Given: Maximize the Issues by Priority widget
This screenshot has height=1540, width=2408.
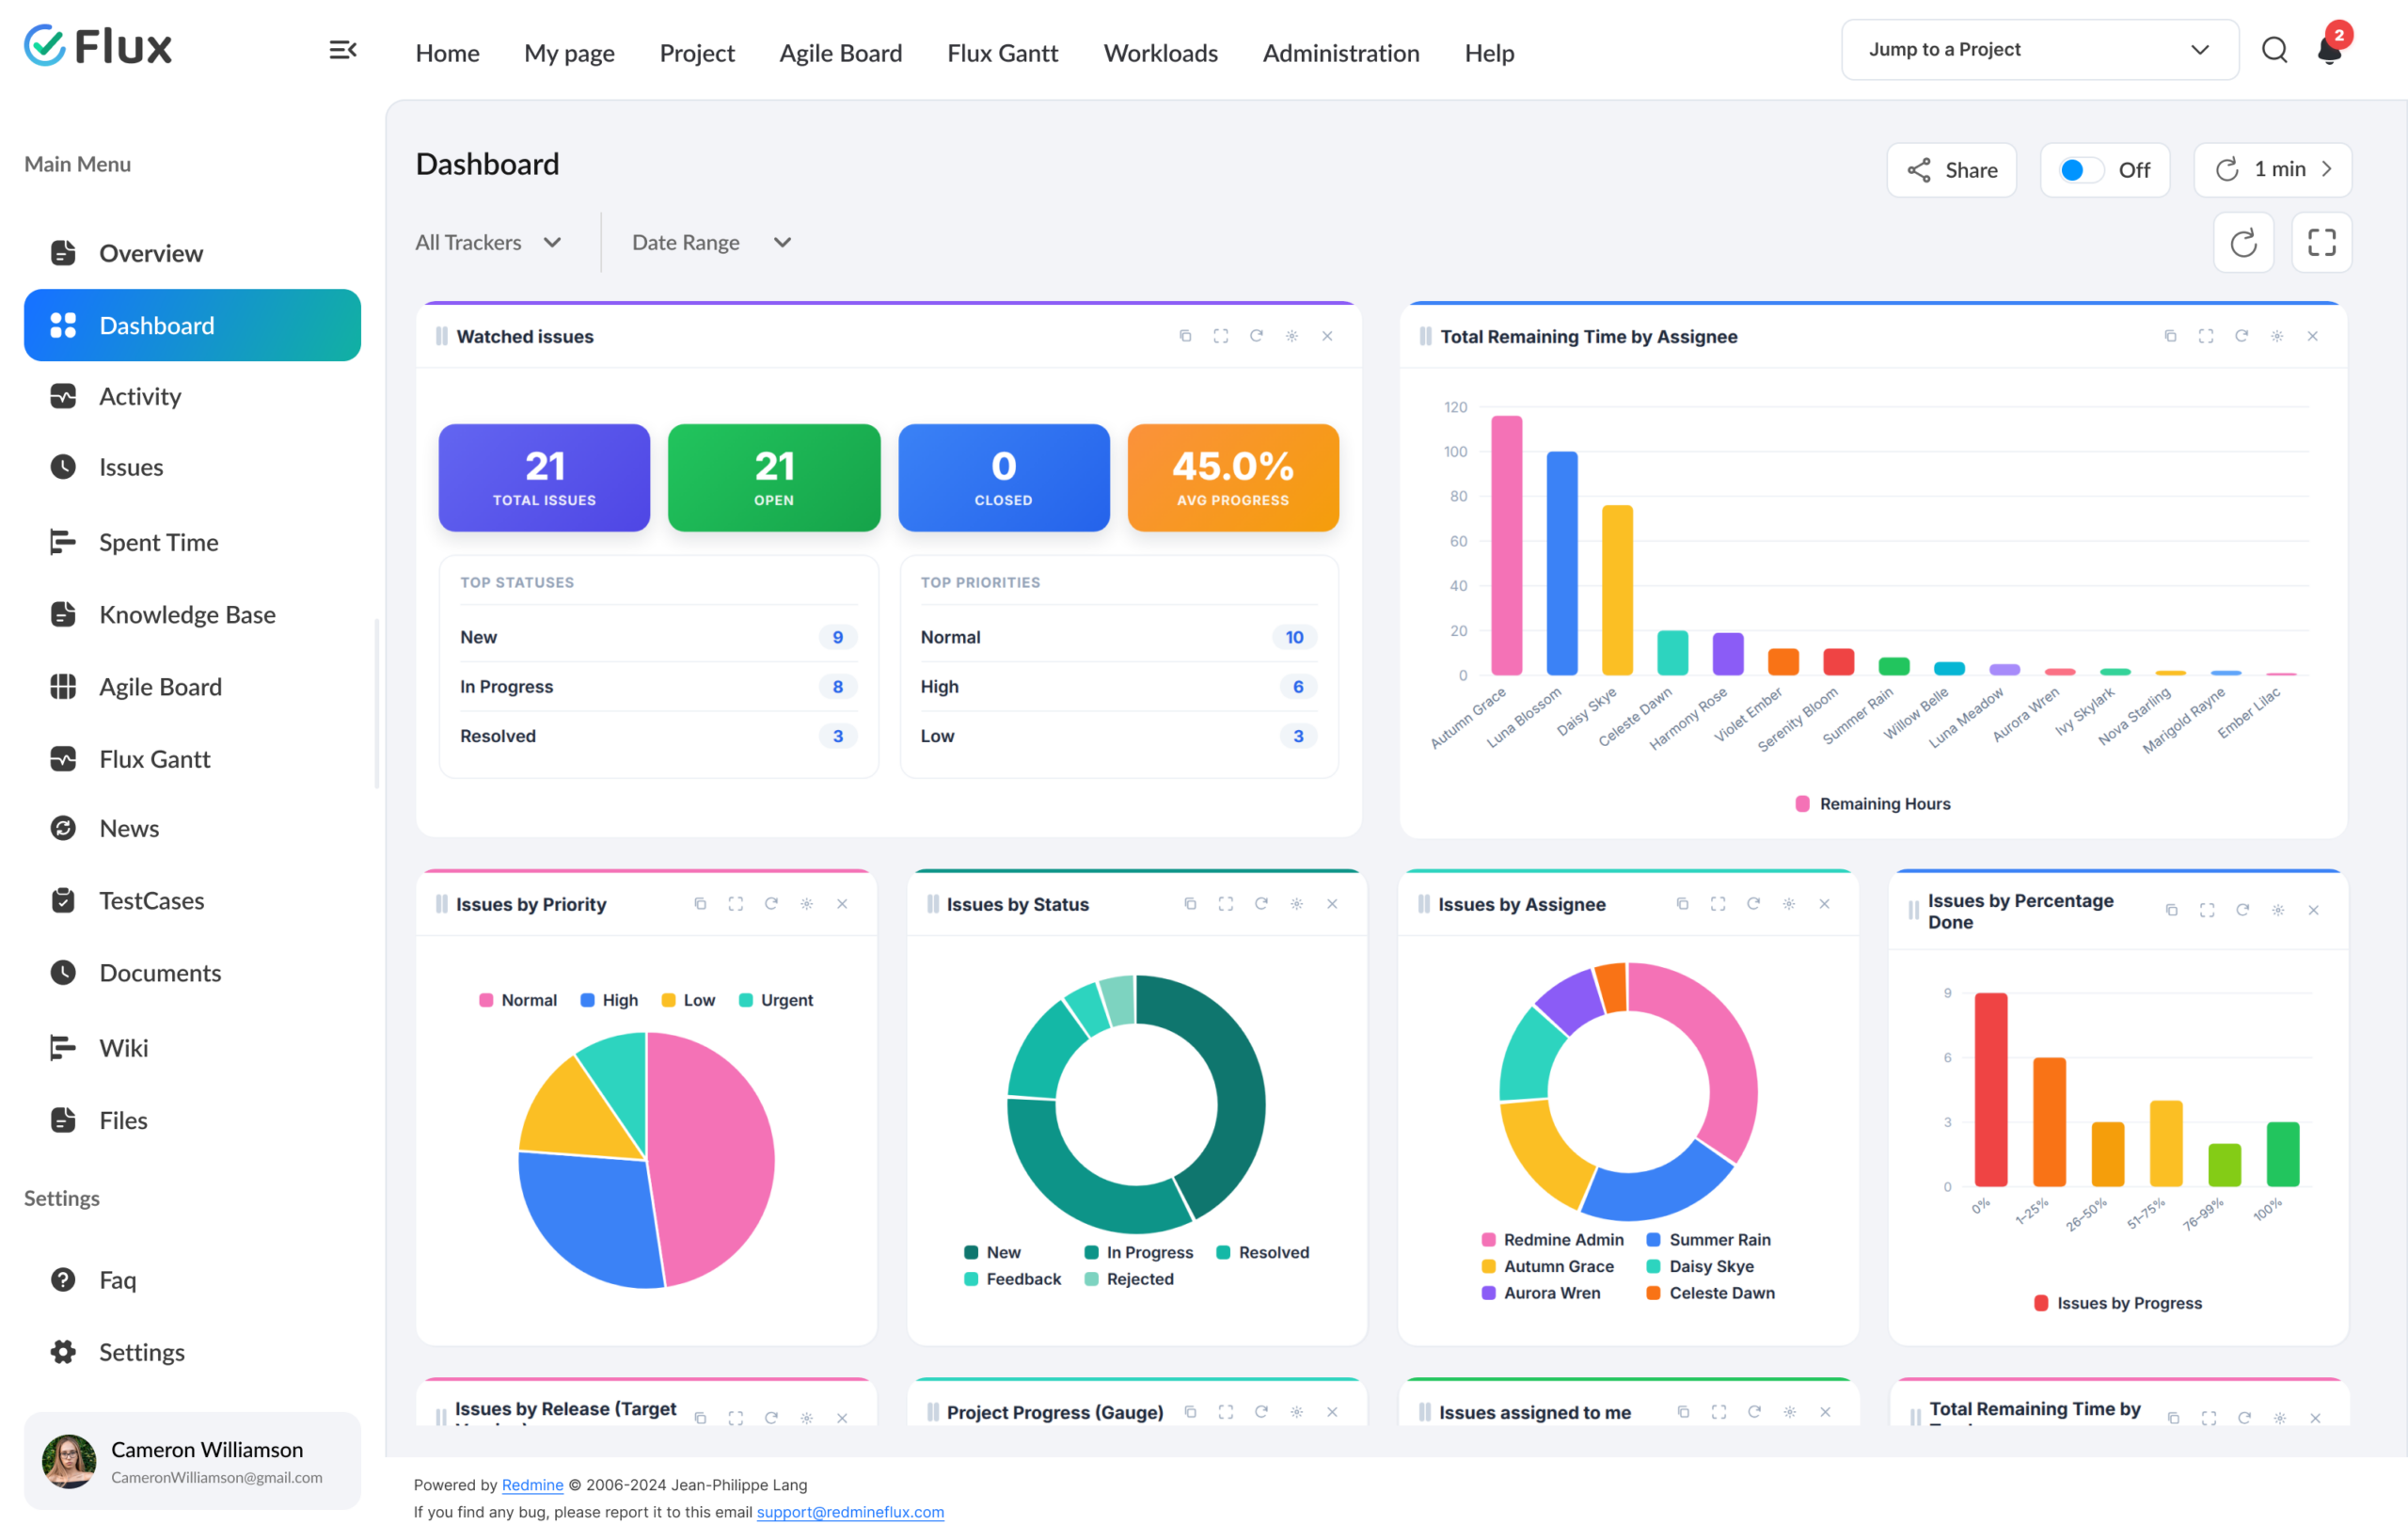Looking at the screenshot, I should [735, 904].
